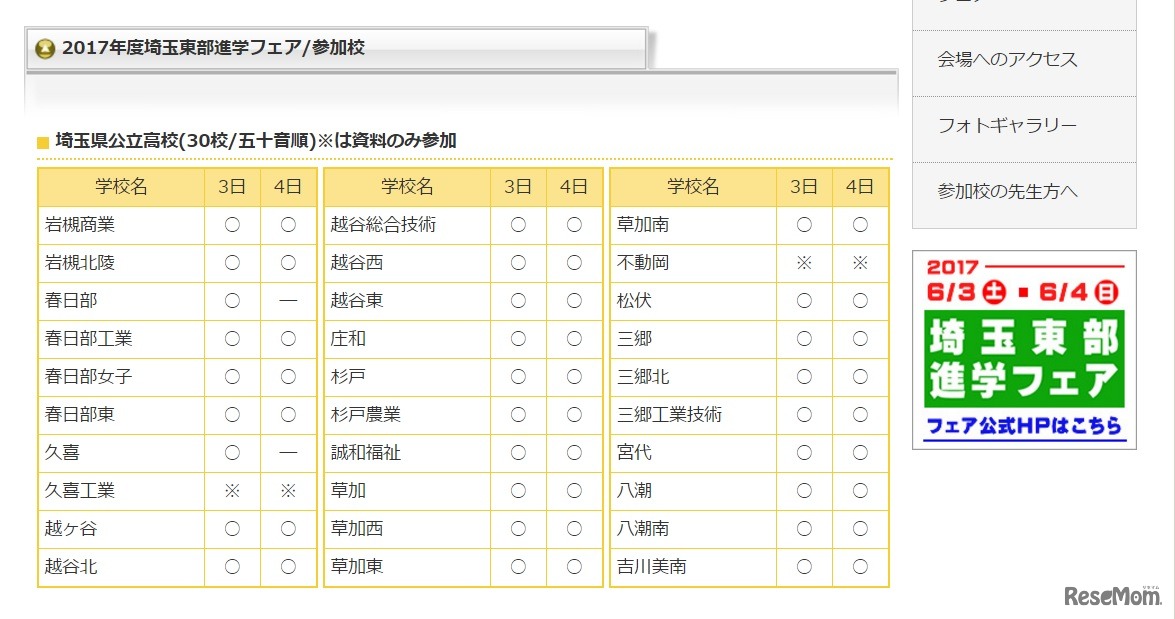Click the 4日 circle for 草加東
1175x619 pixels.
[x=574, y=567]
